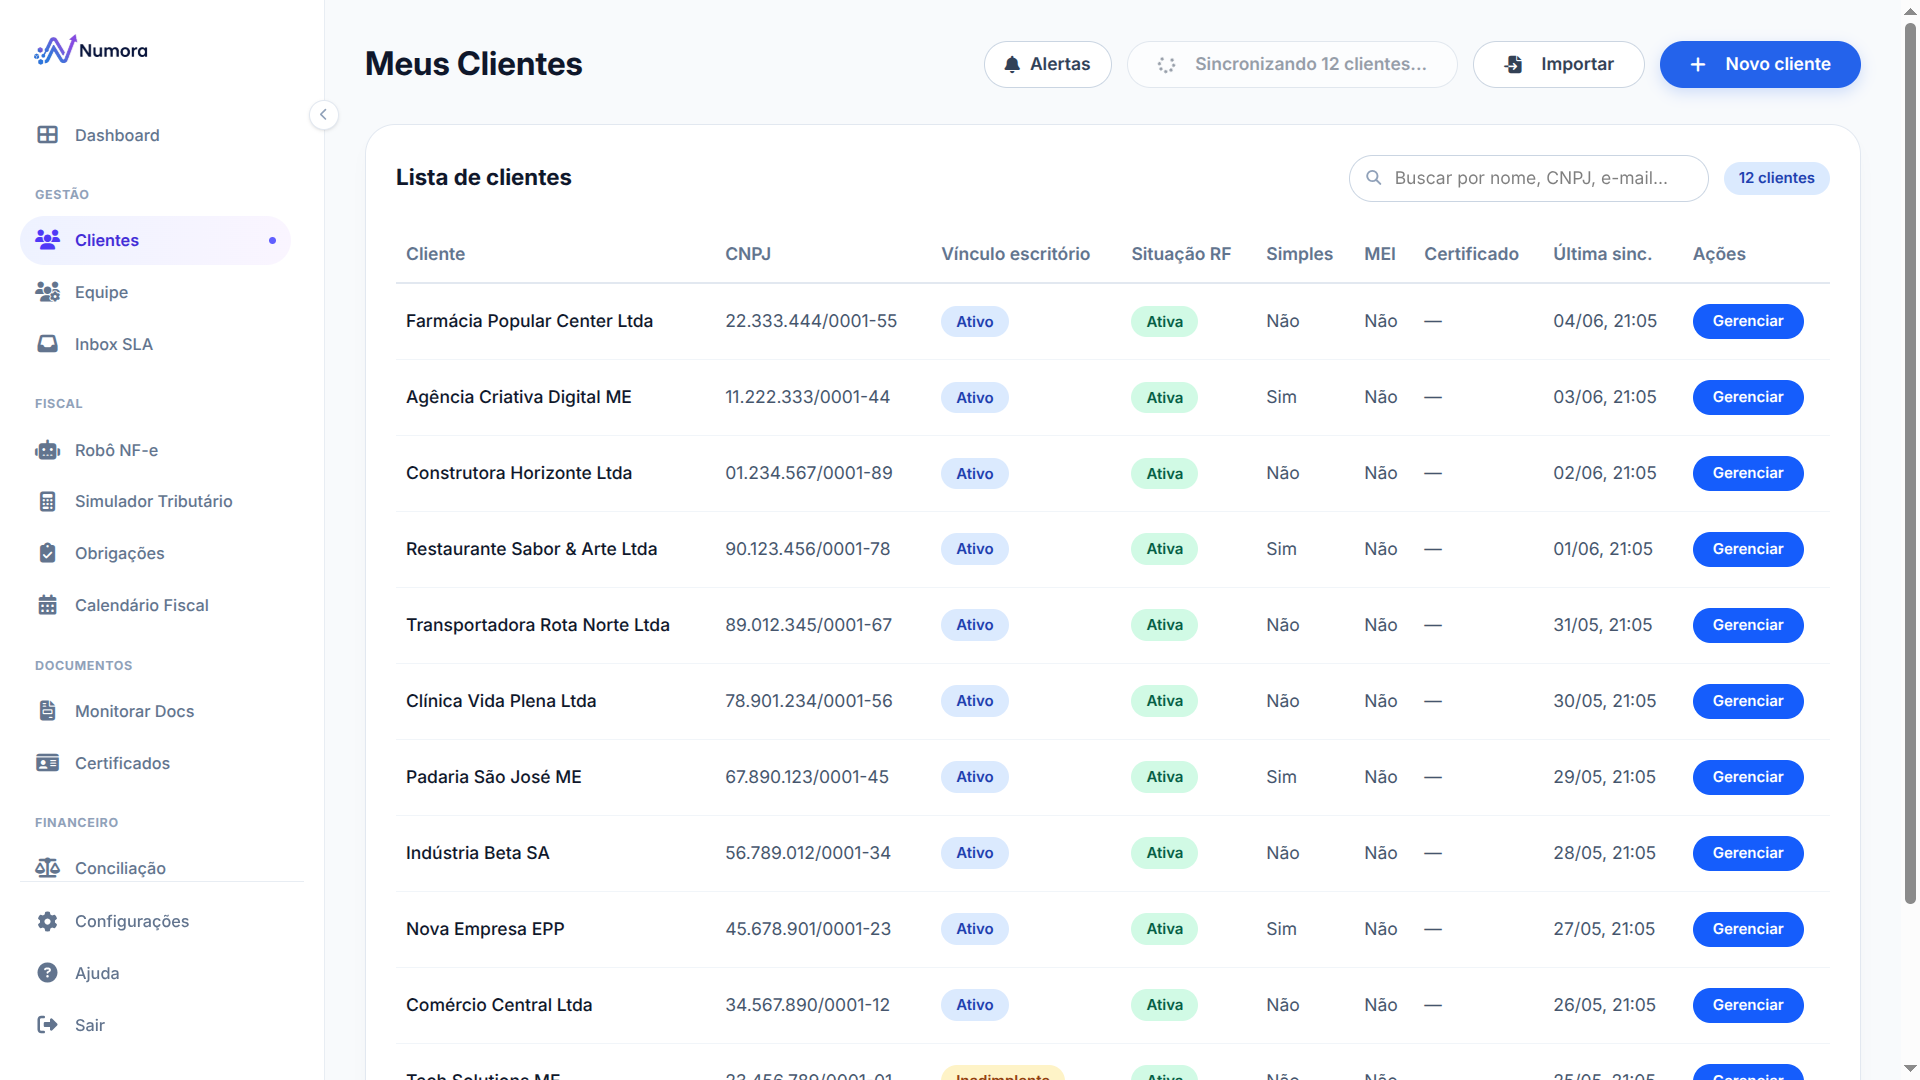Click Gerenciar for Farmácia Popular Center Ltda

tap(1747, 321)
